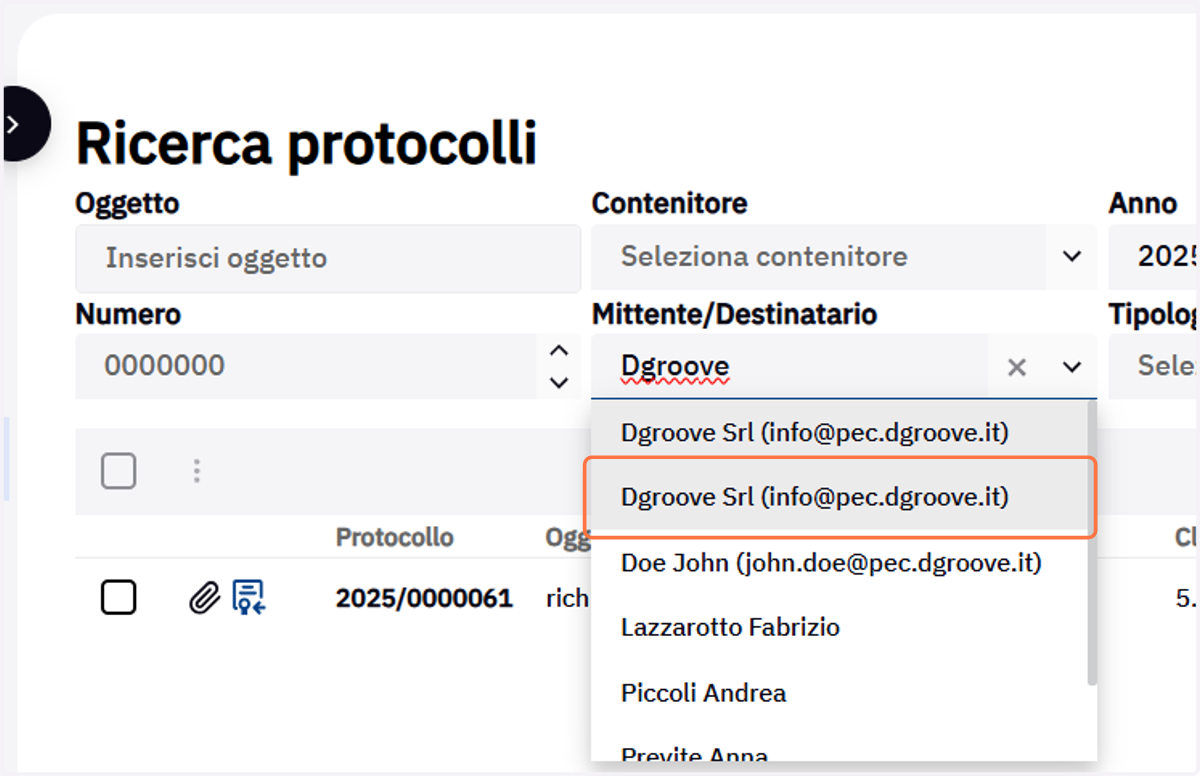The height and width of the screenshot is (776, 1200).
Task: Focus the Oggetto input field
Action: (x=328, y=258)
